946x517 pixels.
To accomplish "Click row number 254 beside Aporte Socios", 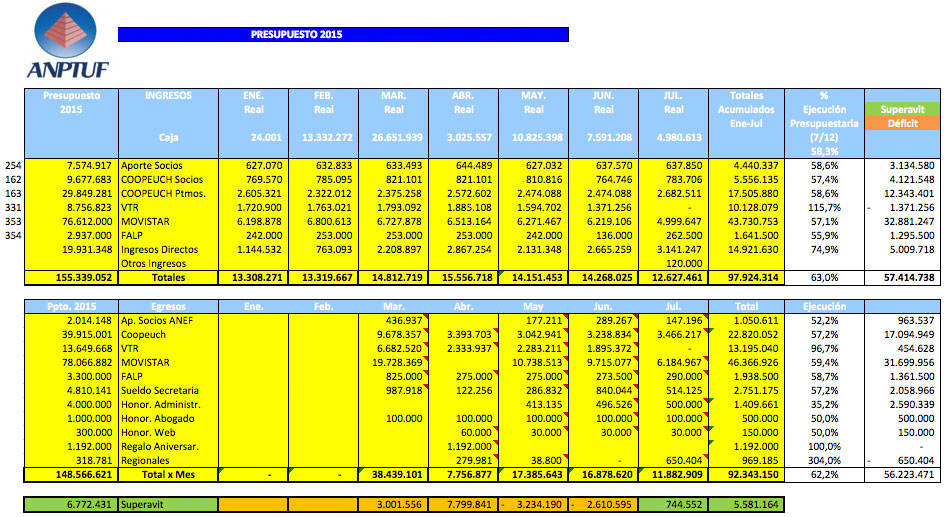I will pos(13,165).
